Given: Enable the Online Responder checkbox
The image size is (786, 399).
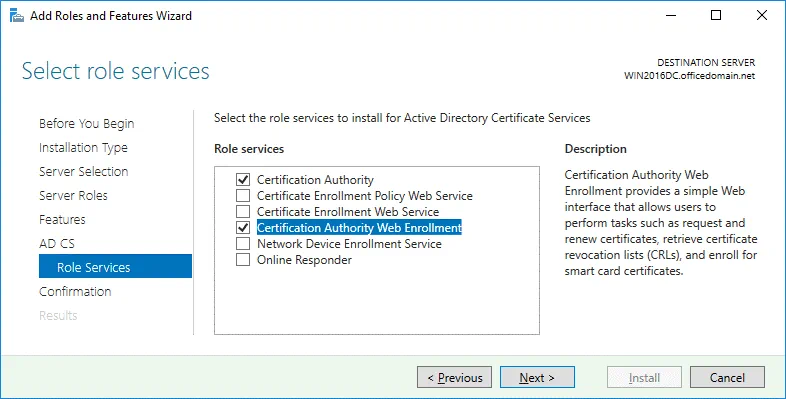Looking at the screenshot, I should [243, 260].
